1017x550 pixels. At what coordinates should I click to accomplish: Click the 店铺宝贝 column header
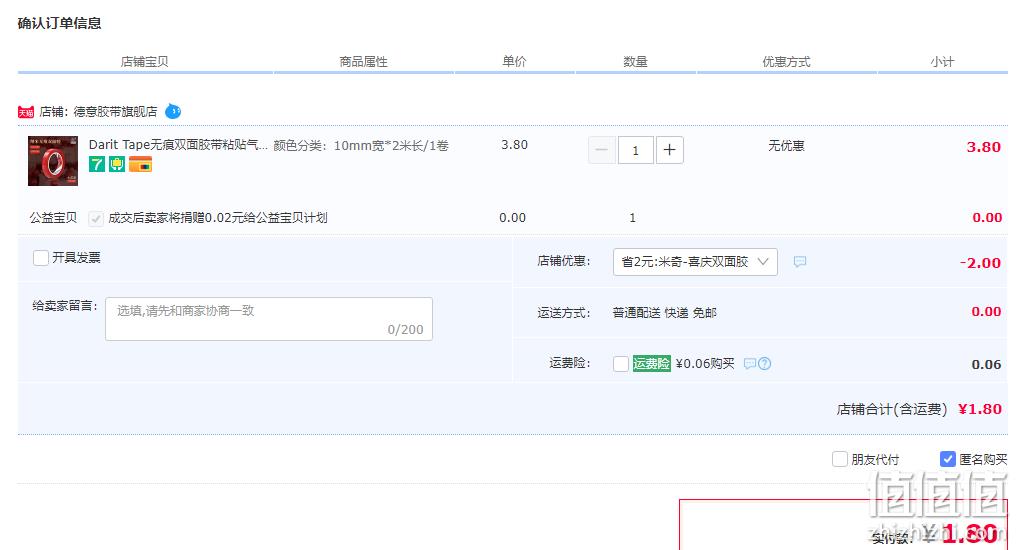145,62
